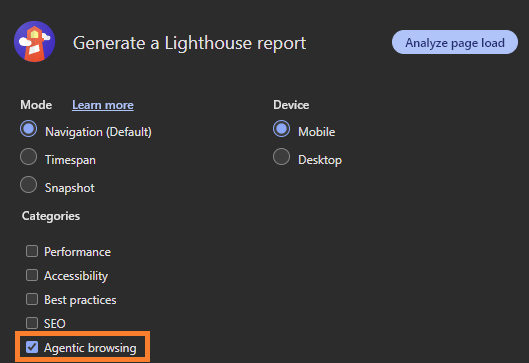Uncheck the Agentic browsing checkbox square
This screenshot has height=363, width=529.
32,347
